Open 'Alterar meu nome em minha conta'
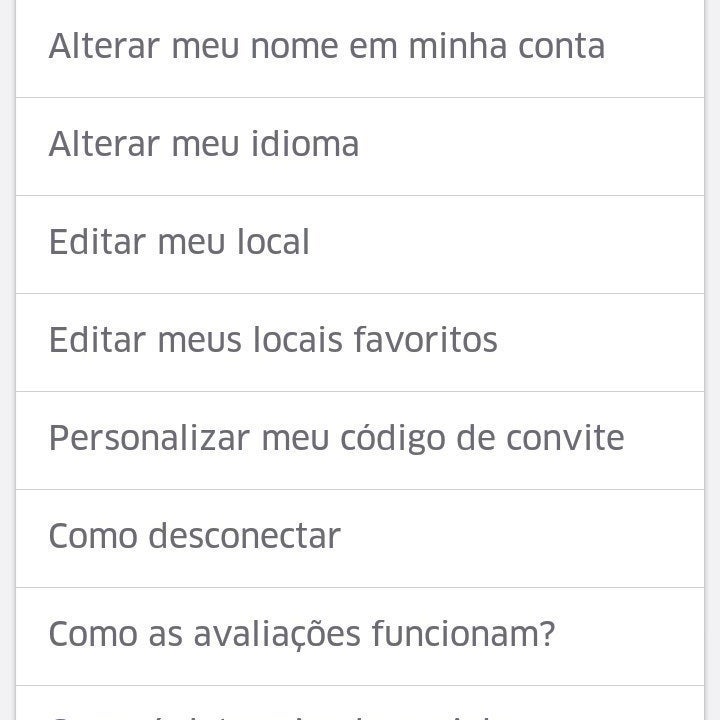This screenshot has height=720, width=720. pos(360,49)
